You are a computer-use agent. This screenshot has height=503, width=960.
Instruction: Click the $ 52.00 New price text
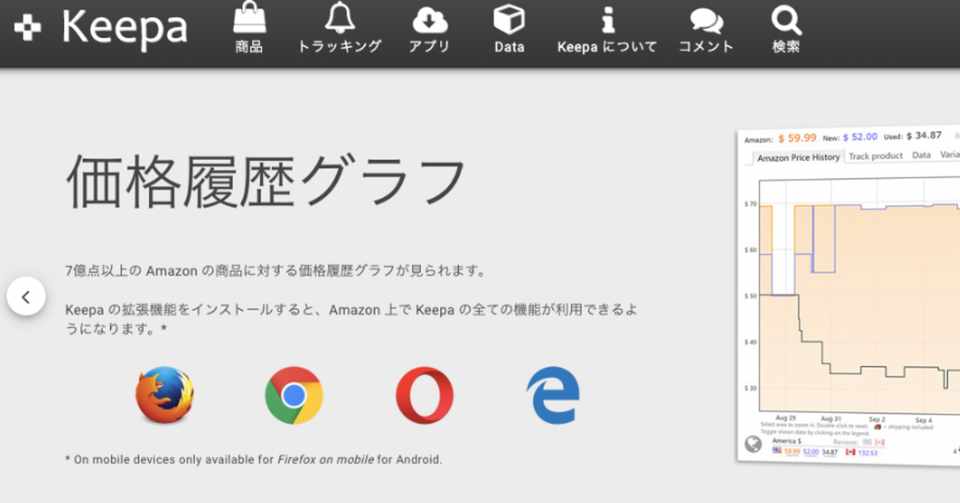pyautogui.click(x=860, y=137)
